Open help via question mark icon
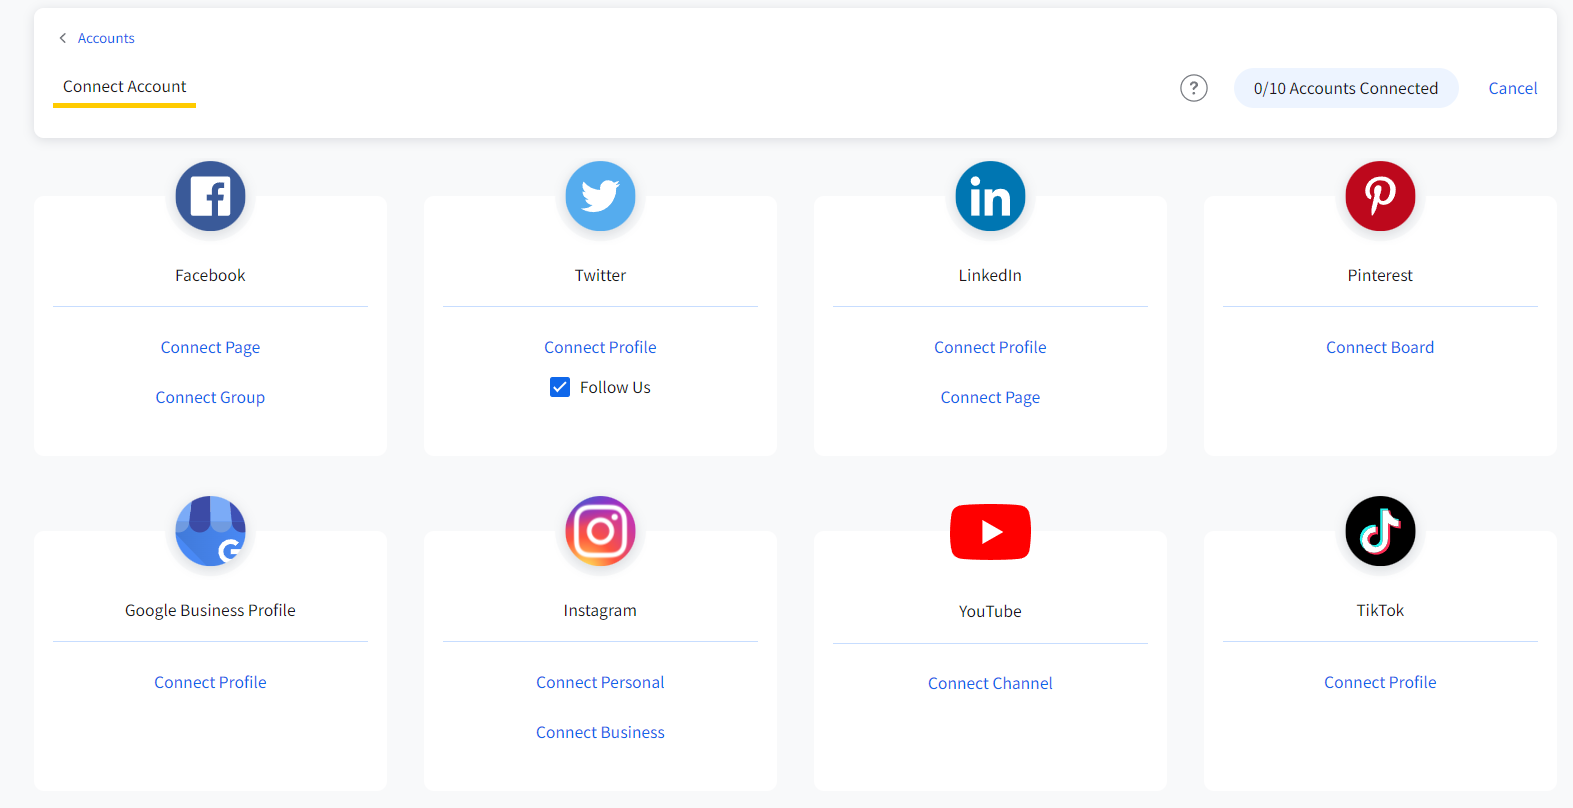The height and width of the screenshot is (808, 1573). tap(1193, 88)
